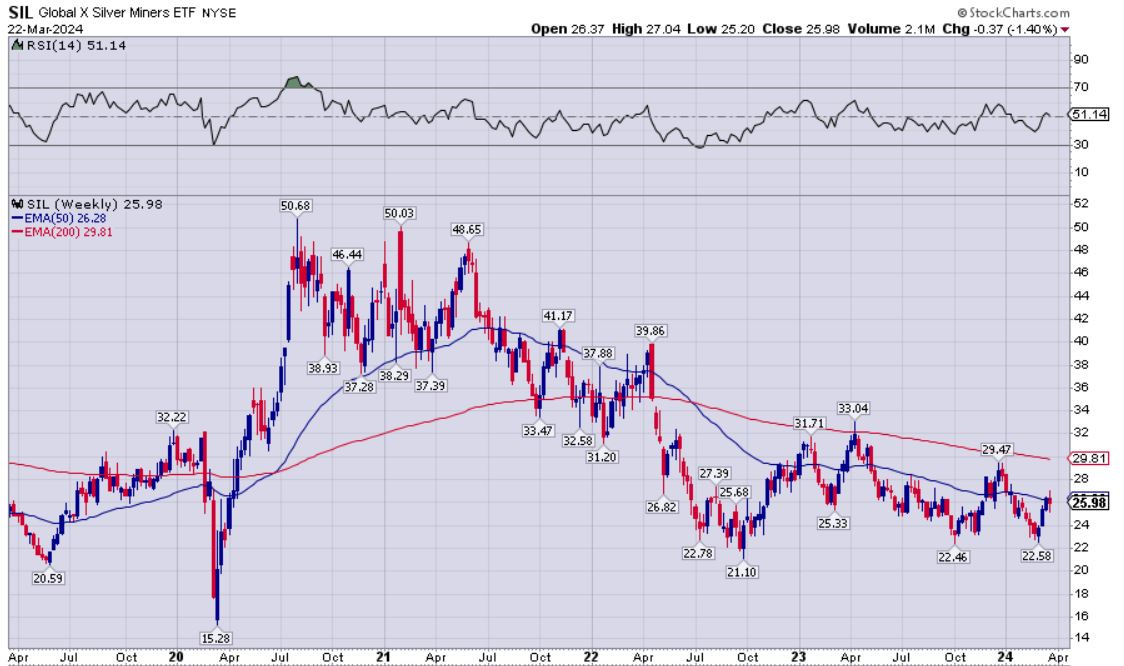Screen dimensions: 1124x666
Task: Click the 31.71 price label
Action: (809, 424)
